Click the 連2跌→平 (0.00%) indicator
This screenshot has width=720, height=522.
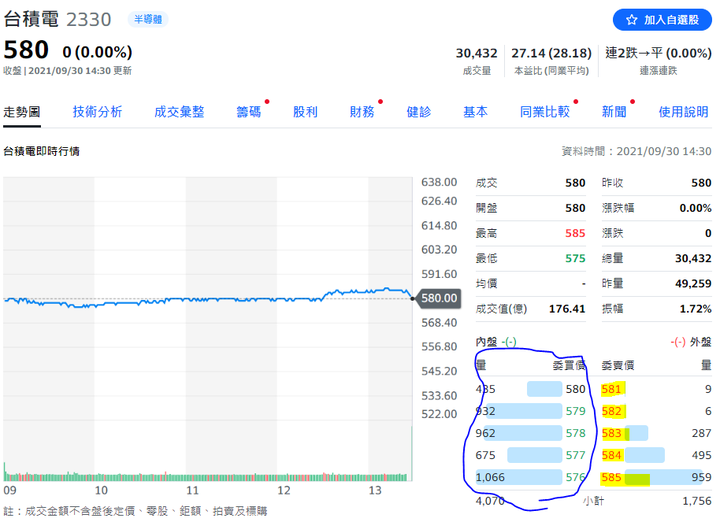click(x=658, y=53)
